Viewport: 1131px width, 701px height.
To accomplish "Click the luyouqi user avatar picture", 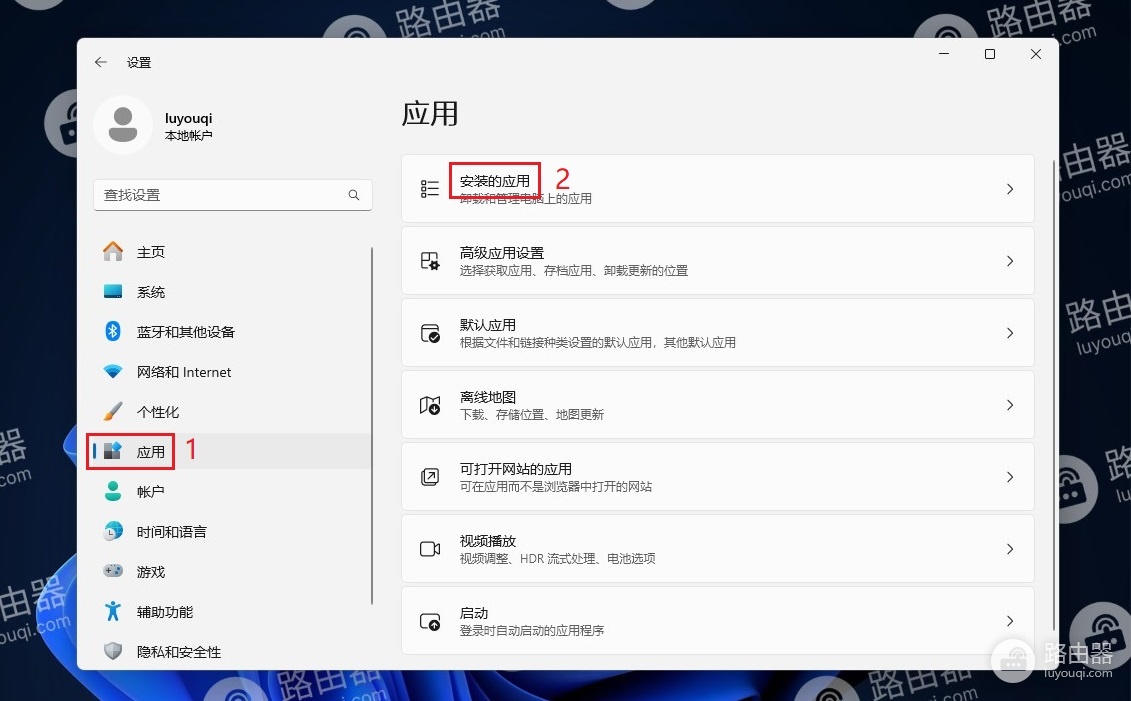I will [123, 125].
